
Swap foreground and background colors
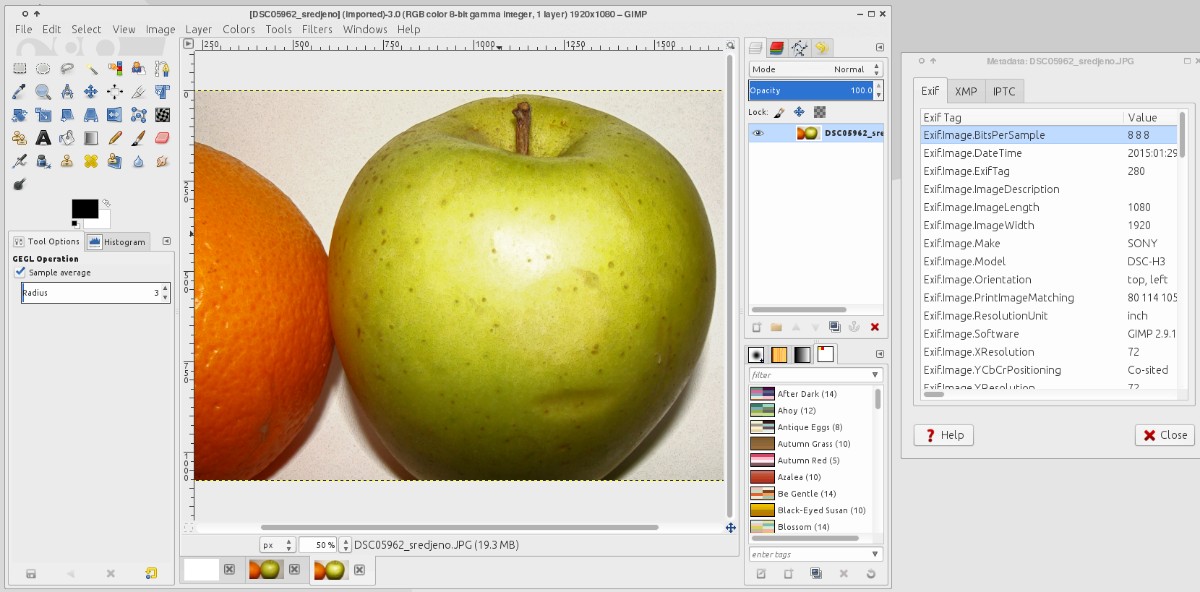tap(105, 203)
